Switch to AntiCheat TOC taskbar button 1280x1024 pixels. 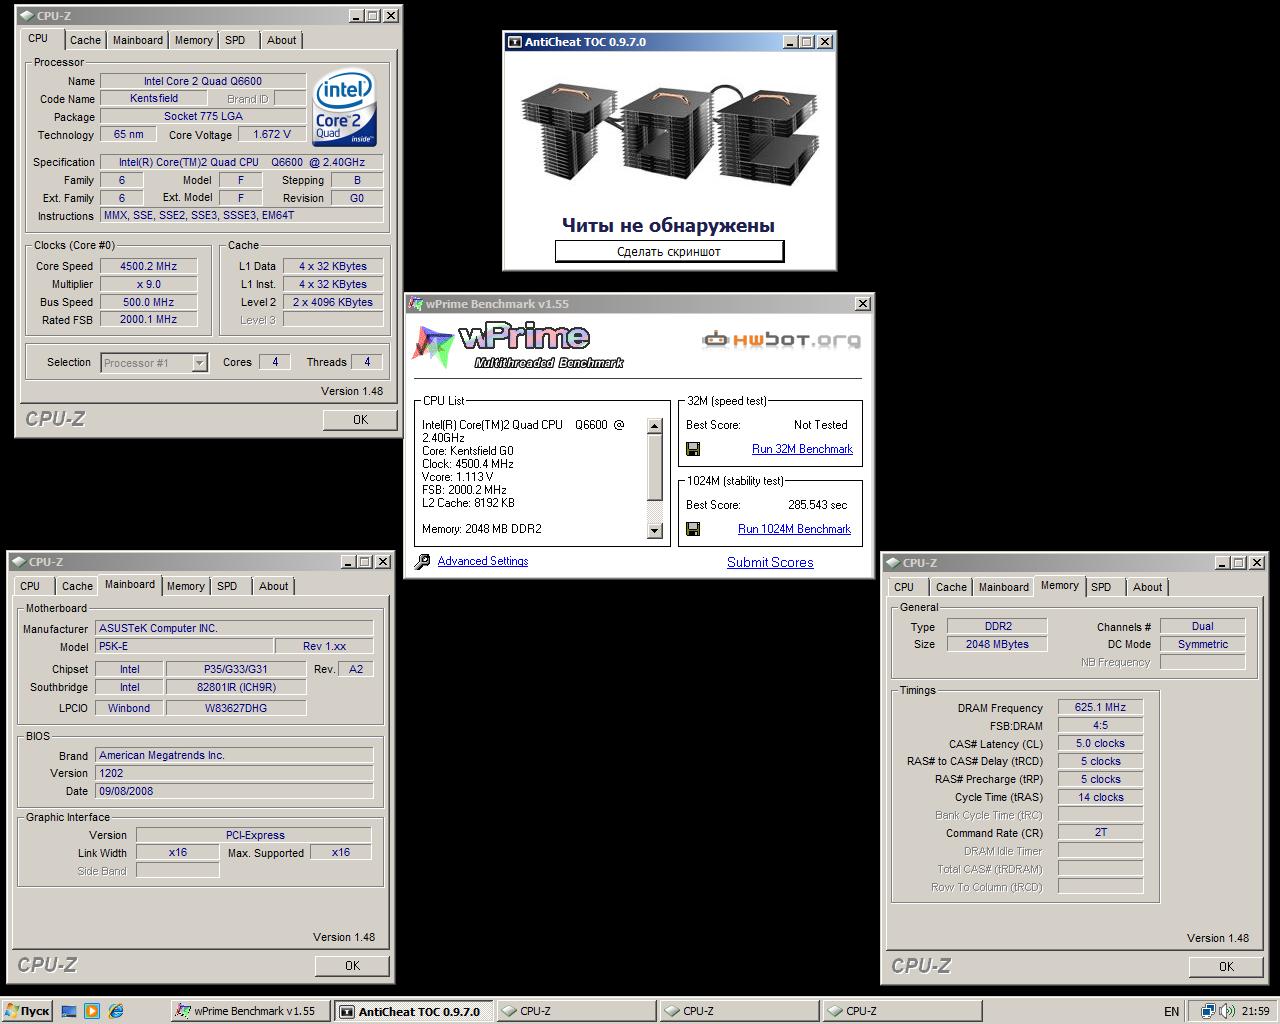[414, 1011]
